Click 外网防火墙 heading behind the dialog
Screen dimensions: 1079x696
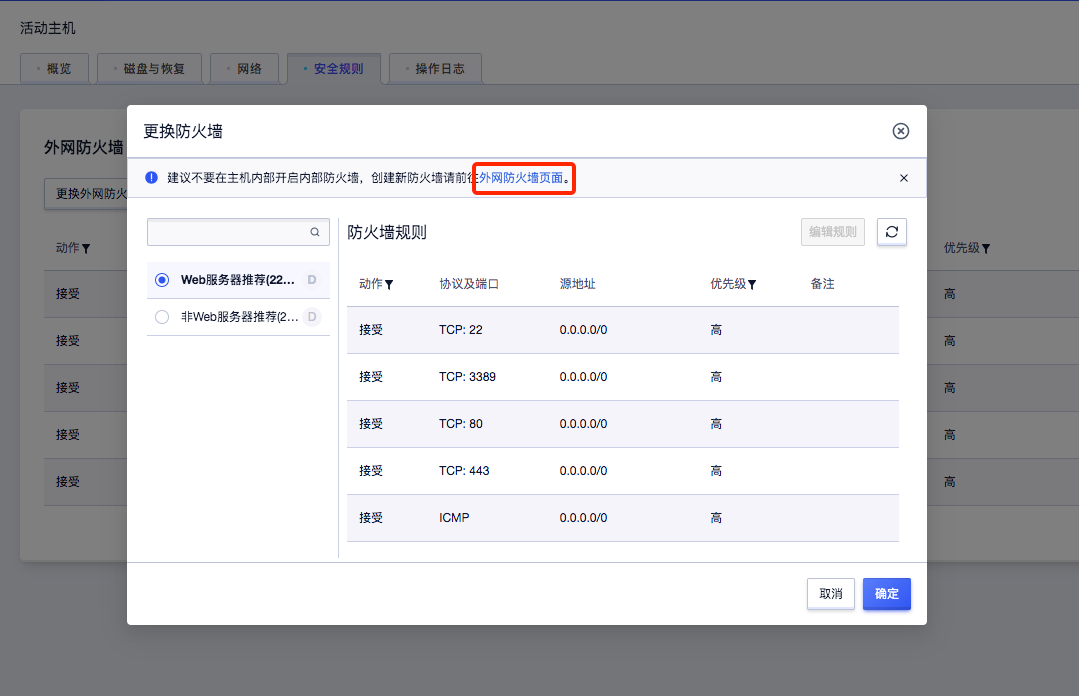point(84,147)
